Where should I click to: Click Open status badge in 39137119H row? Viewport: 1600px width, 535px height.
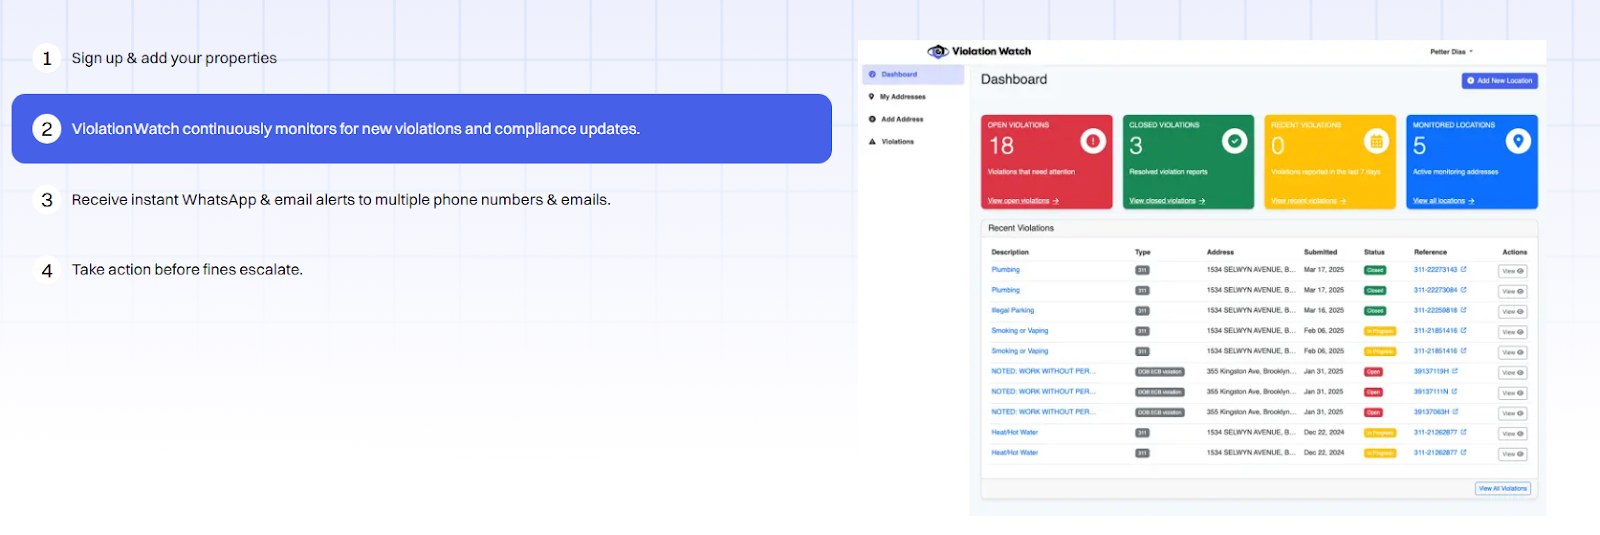point(1373,372)
